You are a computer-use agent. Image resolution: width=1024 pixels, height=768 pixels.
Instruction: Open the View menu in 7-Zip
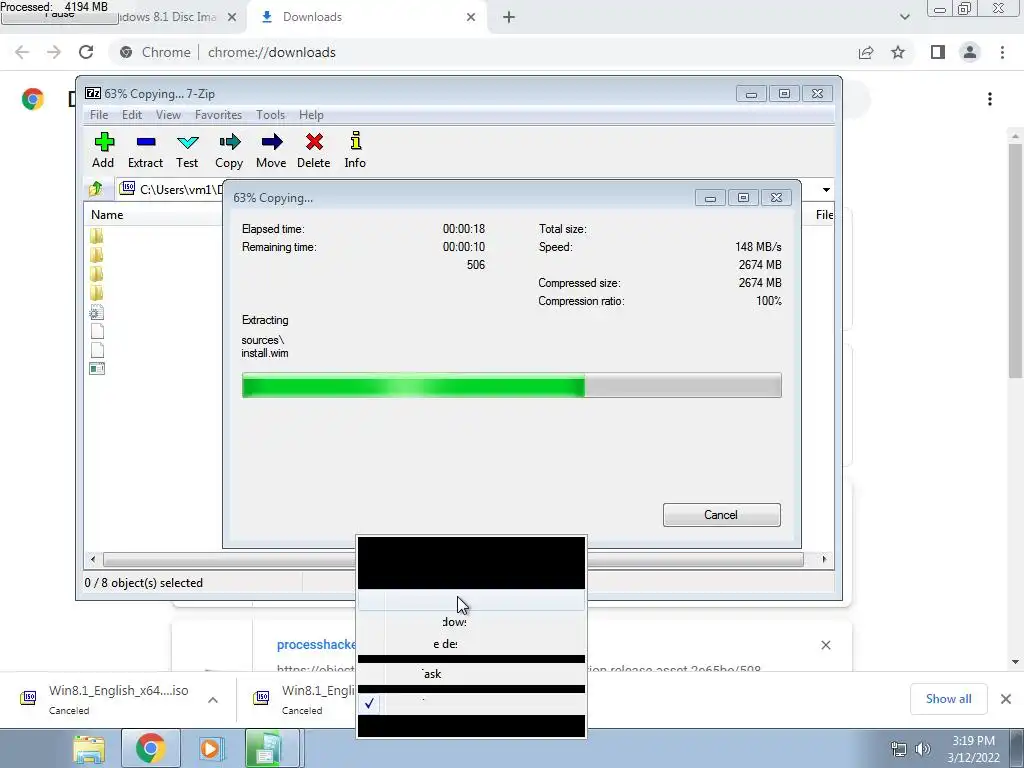[x=168, y=115]
